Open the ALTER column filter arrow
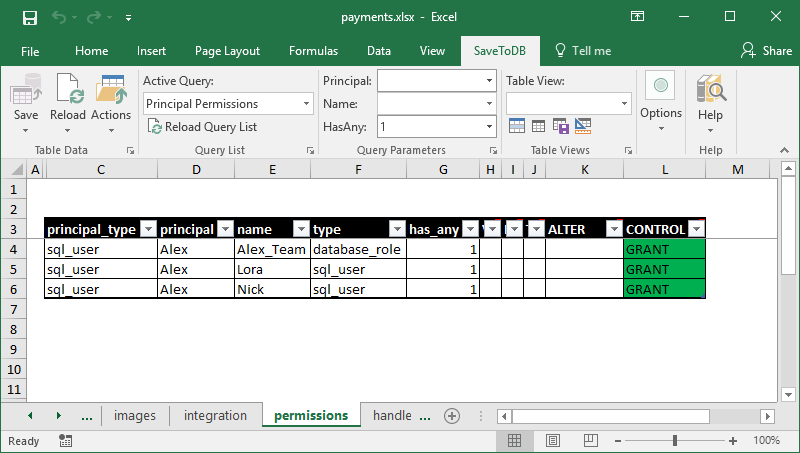Screen dimensions: 800x453 [614, 229]
